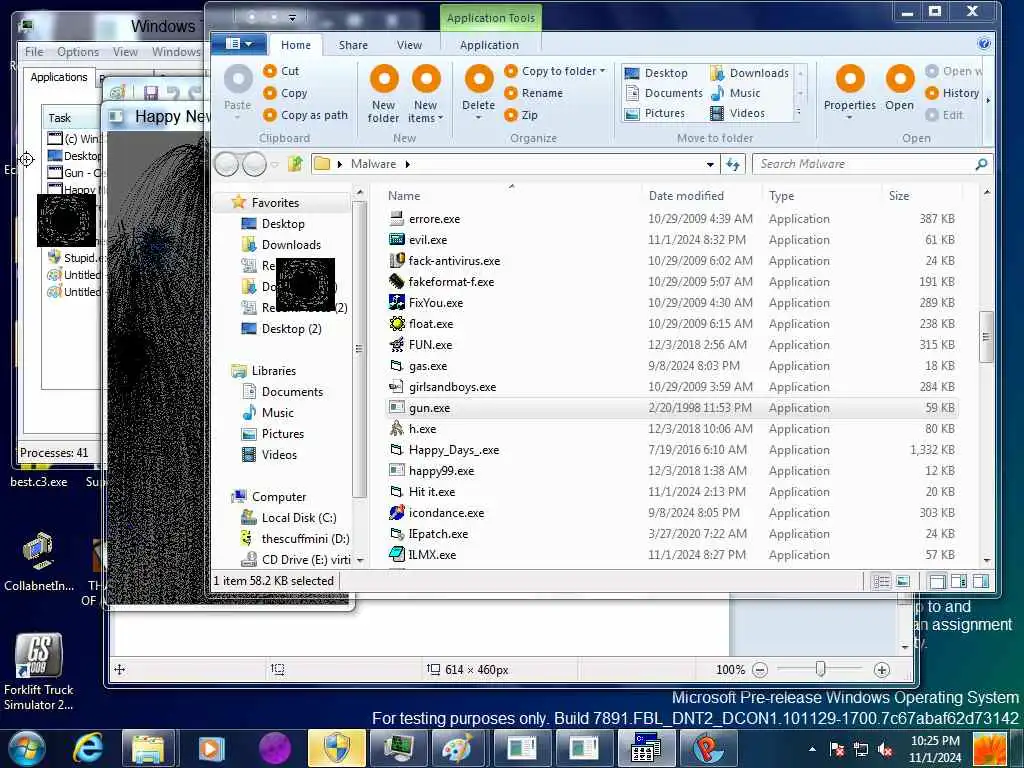Adjust the Paint zoom slider handle
Screen dimensions: 1024x768
pyautogui.click(x=821, y=669)
